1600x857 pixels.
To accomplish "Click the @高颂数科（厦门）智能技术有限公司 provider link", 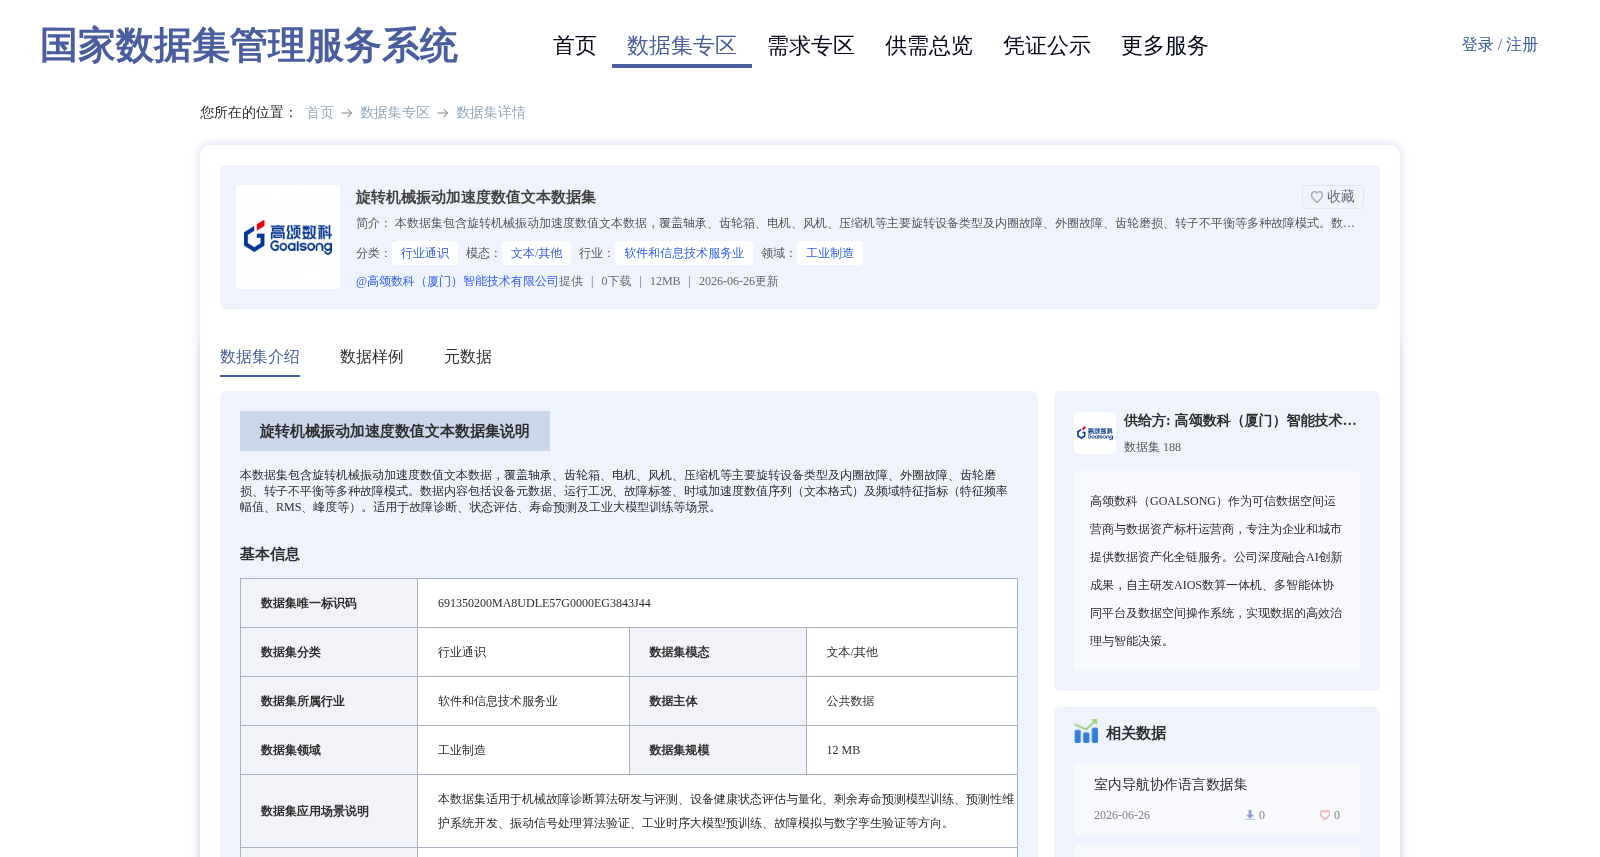I will [x=457, y=281].
